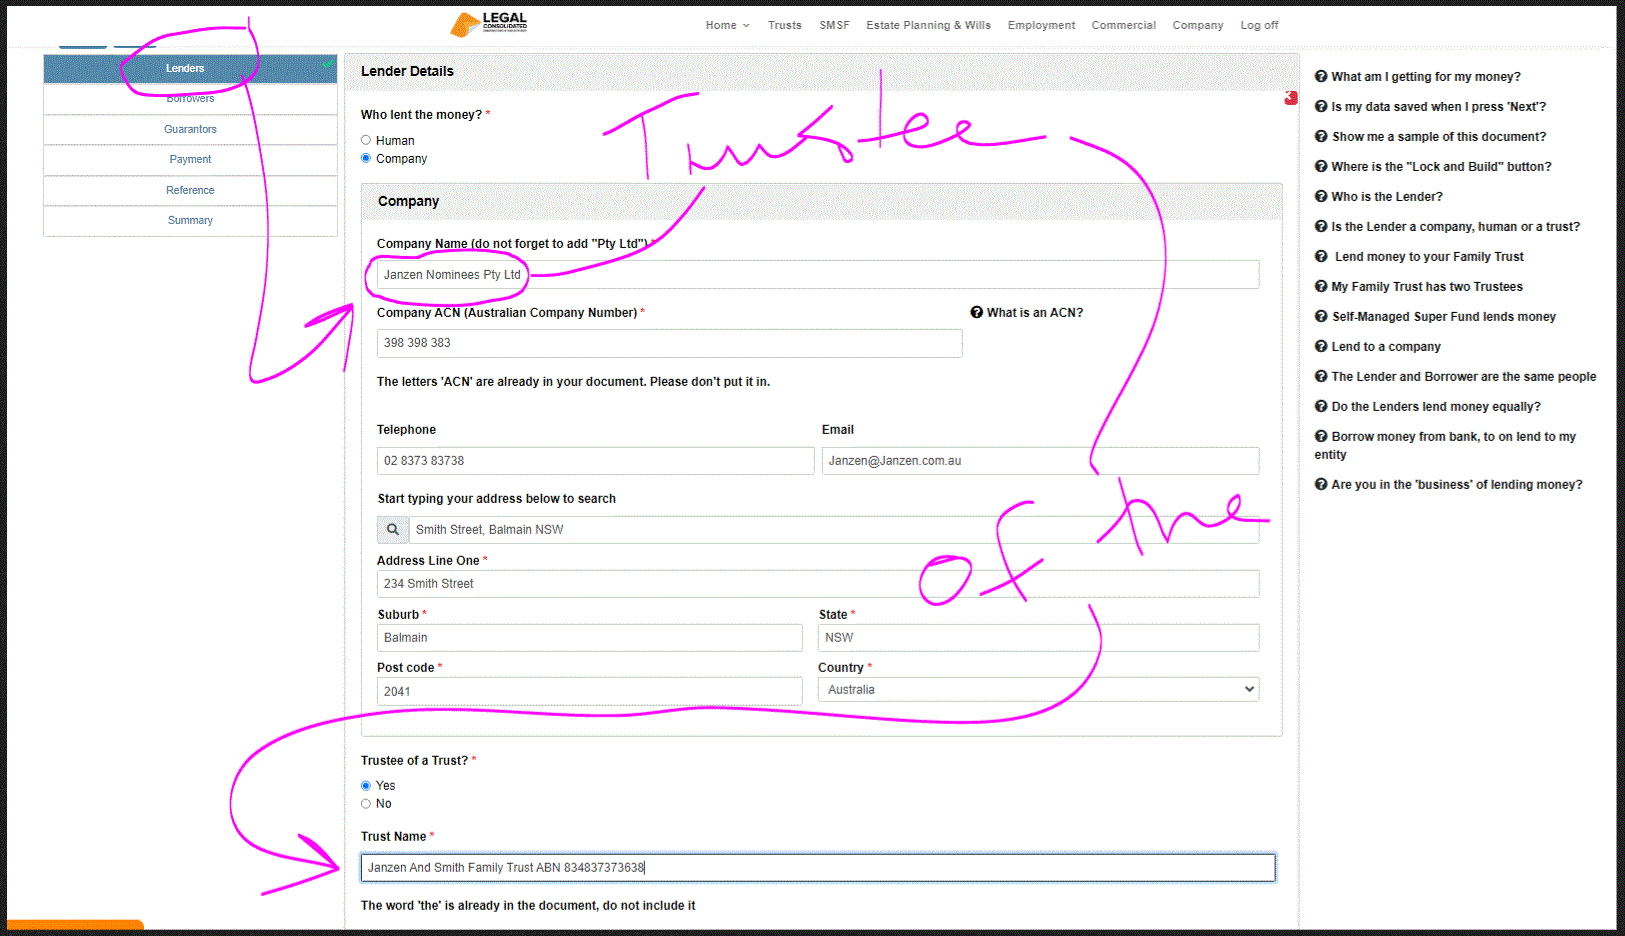
Task: Expand the Home menu dropdown
Action: coord(727,26)
